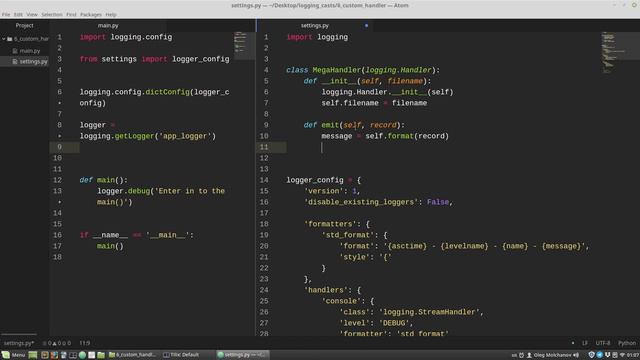Click the Wi-Fi network icon in system tray
The height and width of the screenshot is (360, 640).
coord(622,355)
